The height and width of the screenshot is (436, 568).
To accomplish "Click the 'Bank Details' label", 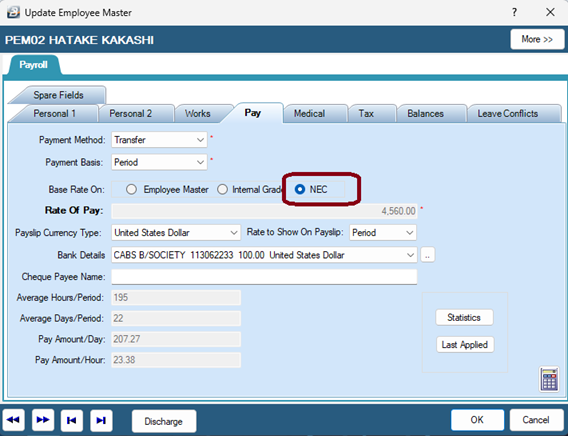I will [81, 255].
